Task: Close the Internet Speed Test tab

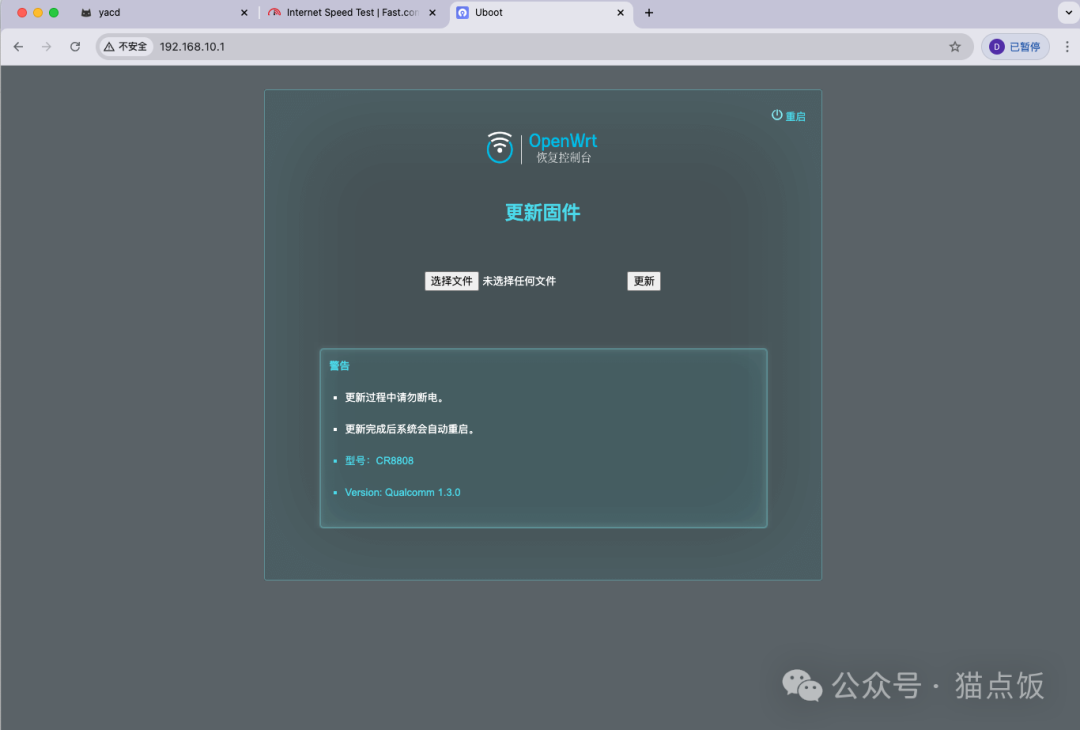Action: pyautogui.click(x=433, y=12)
